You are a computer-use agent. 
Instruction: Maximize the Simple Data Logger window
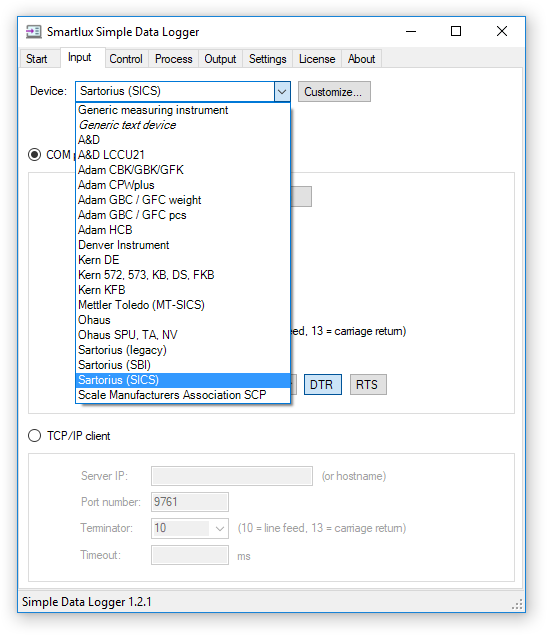tap(456, 32)
